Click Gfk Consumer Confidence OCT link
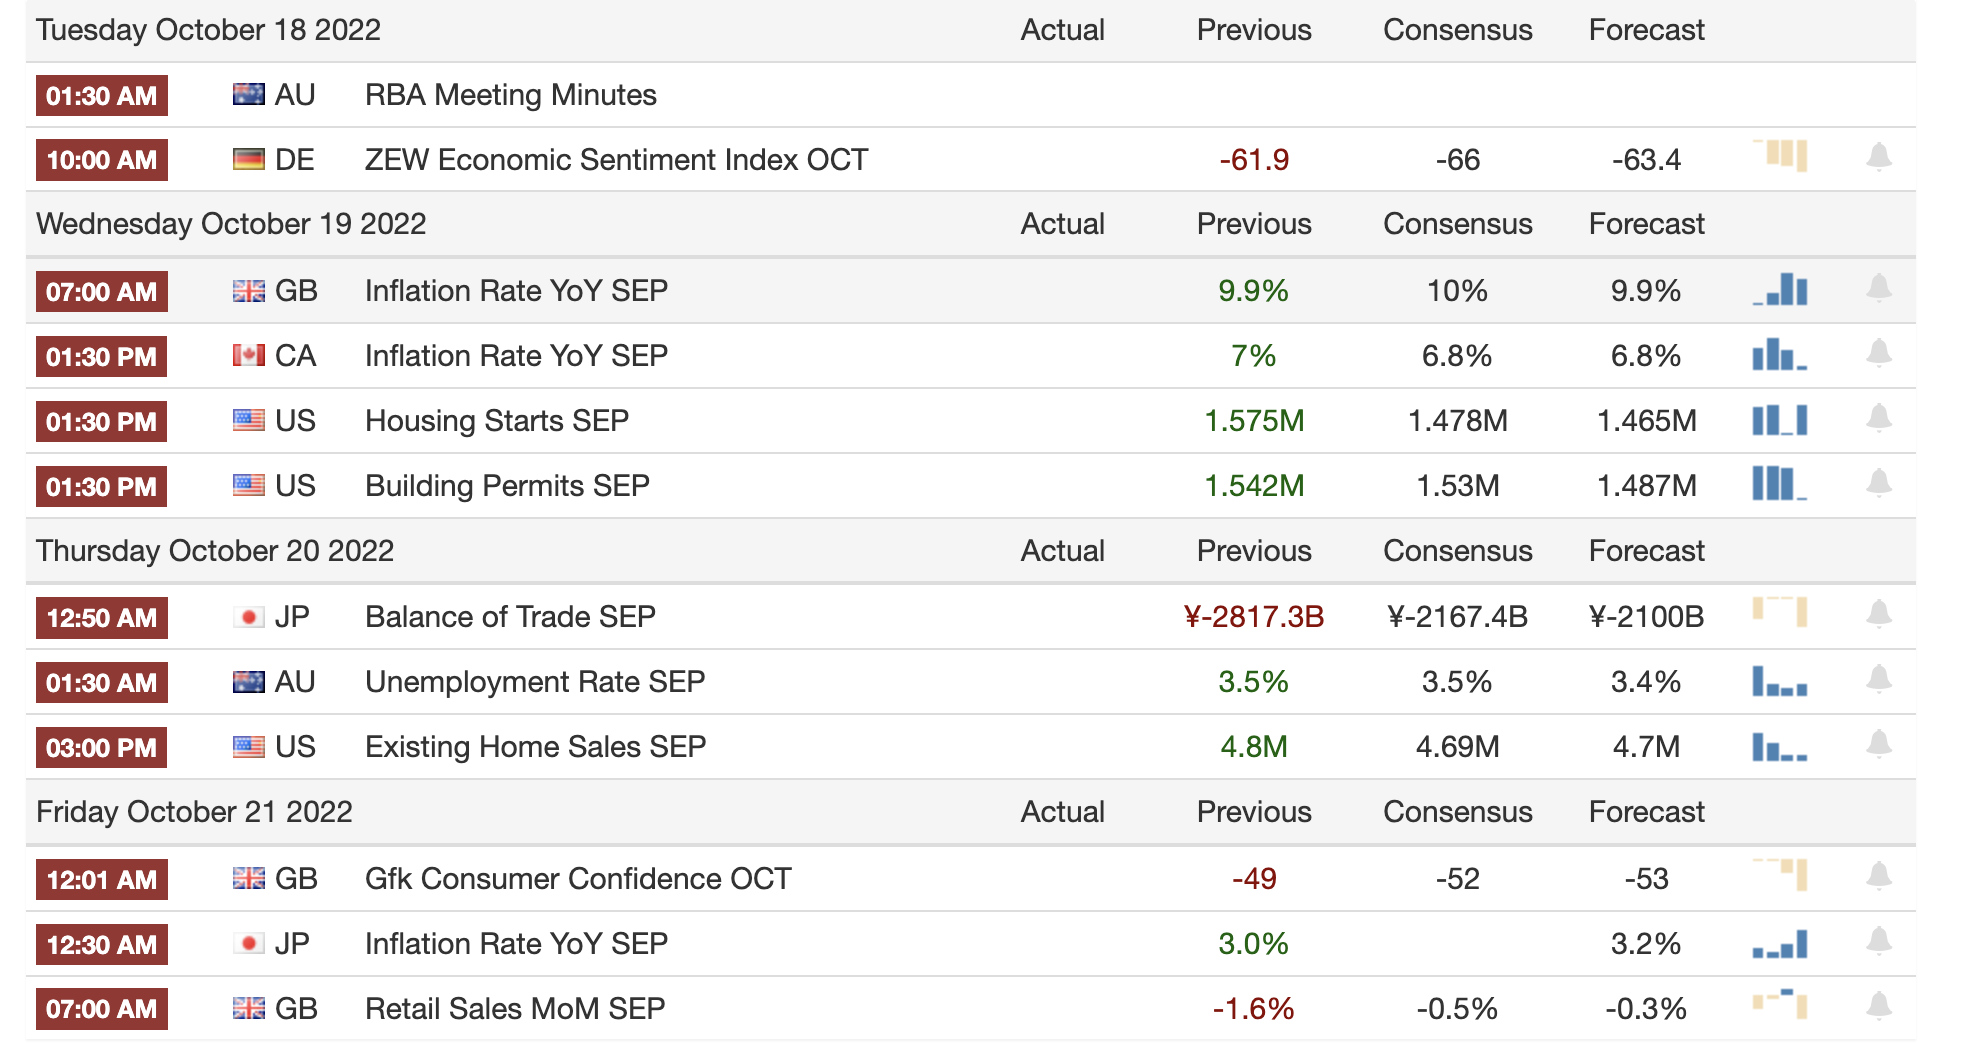Viewport: 1966px width, 1062px height. tap(578, 879)
